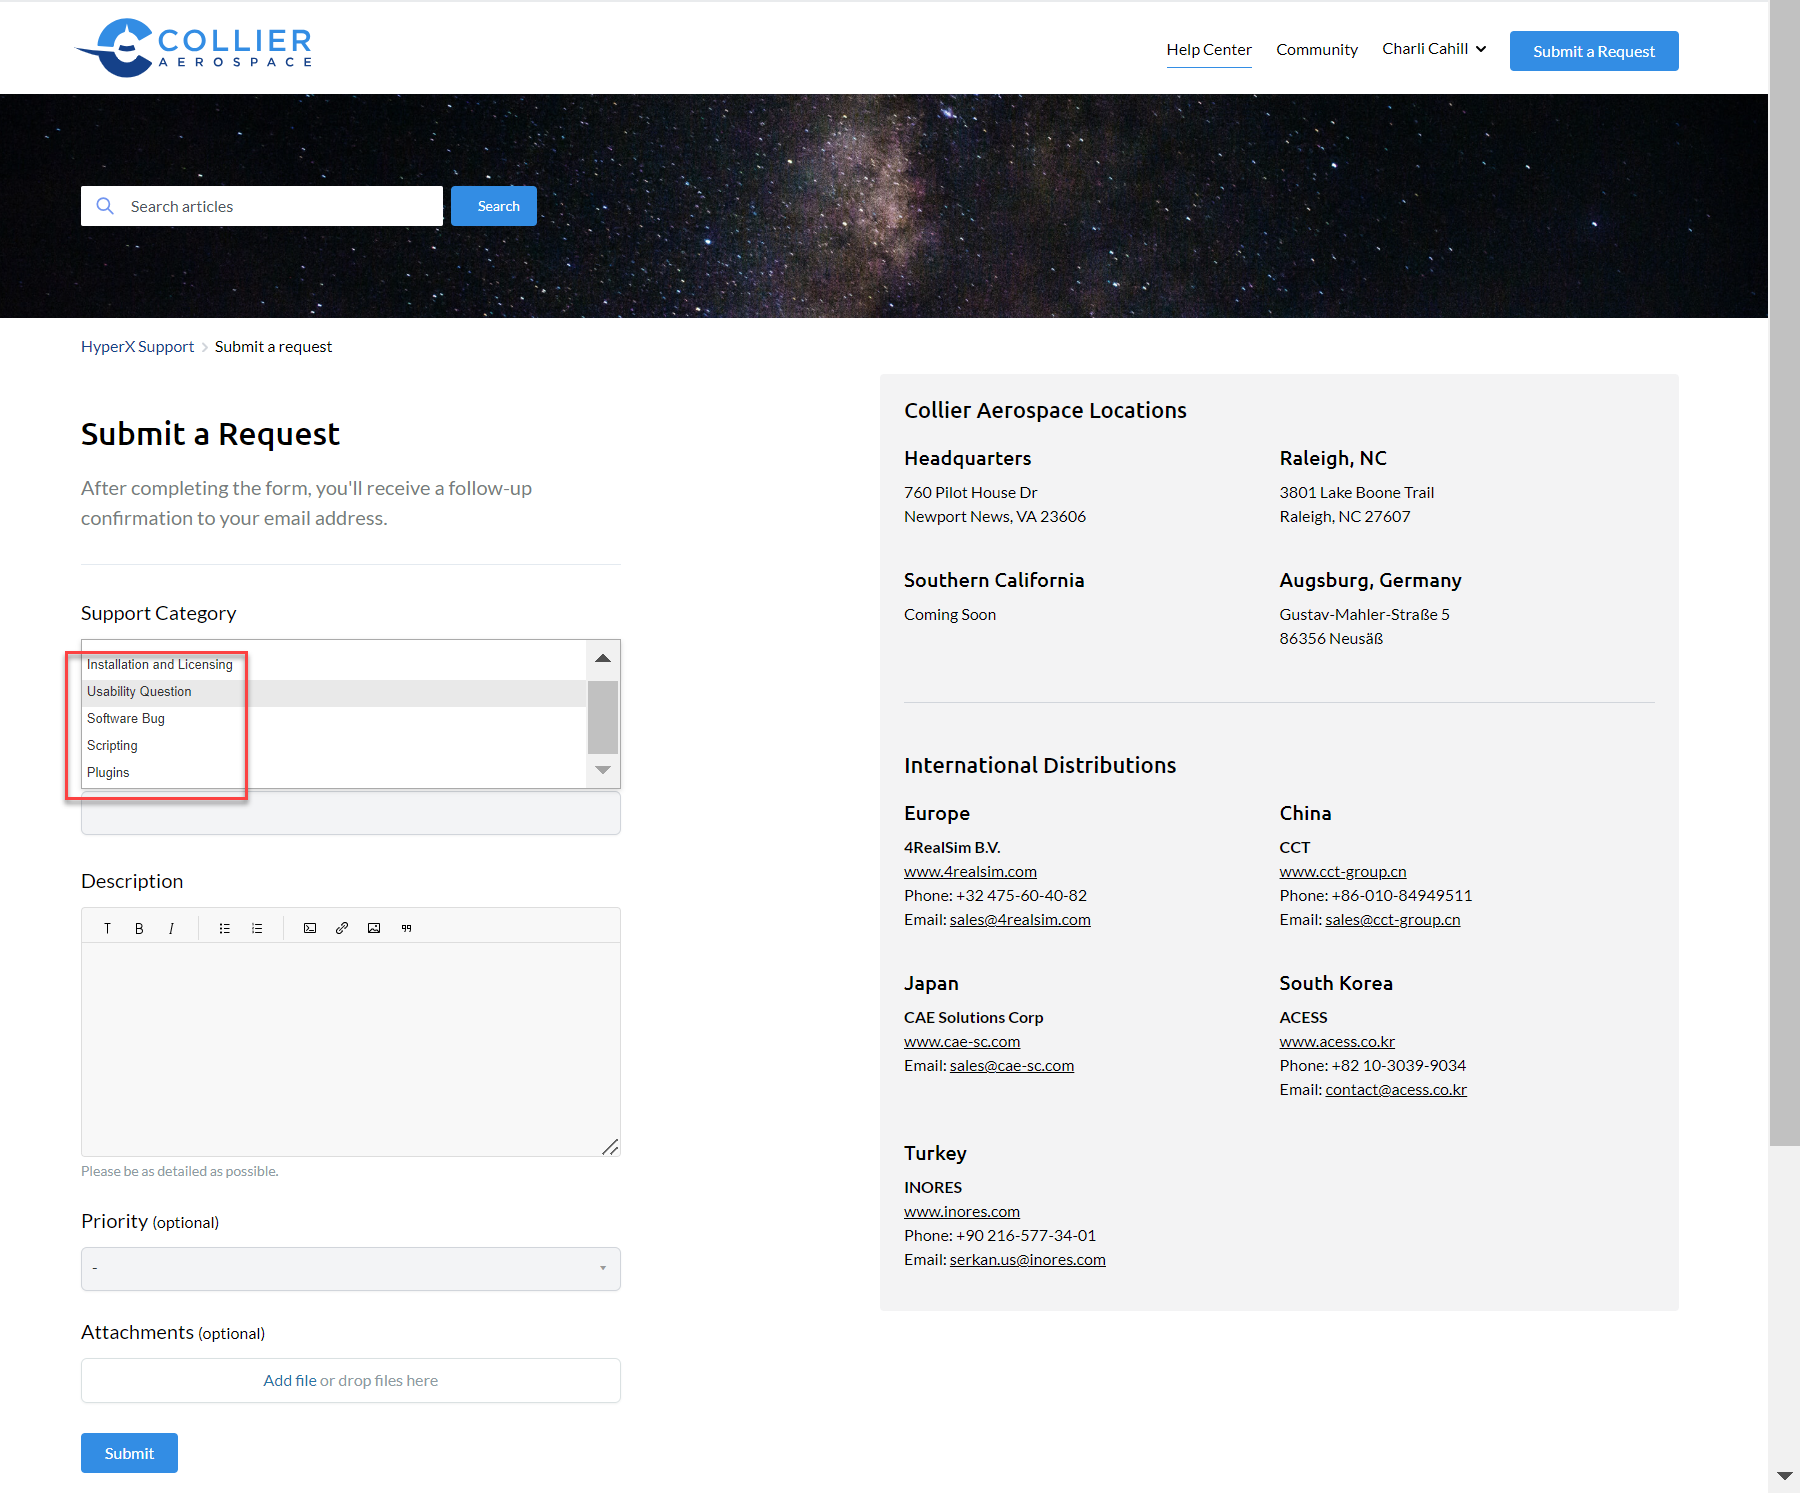This screenshot has height=1493, width=1800.
Task: Insert a numbered list
Action: (x=257, y=928)
